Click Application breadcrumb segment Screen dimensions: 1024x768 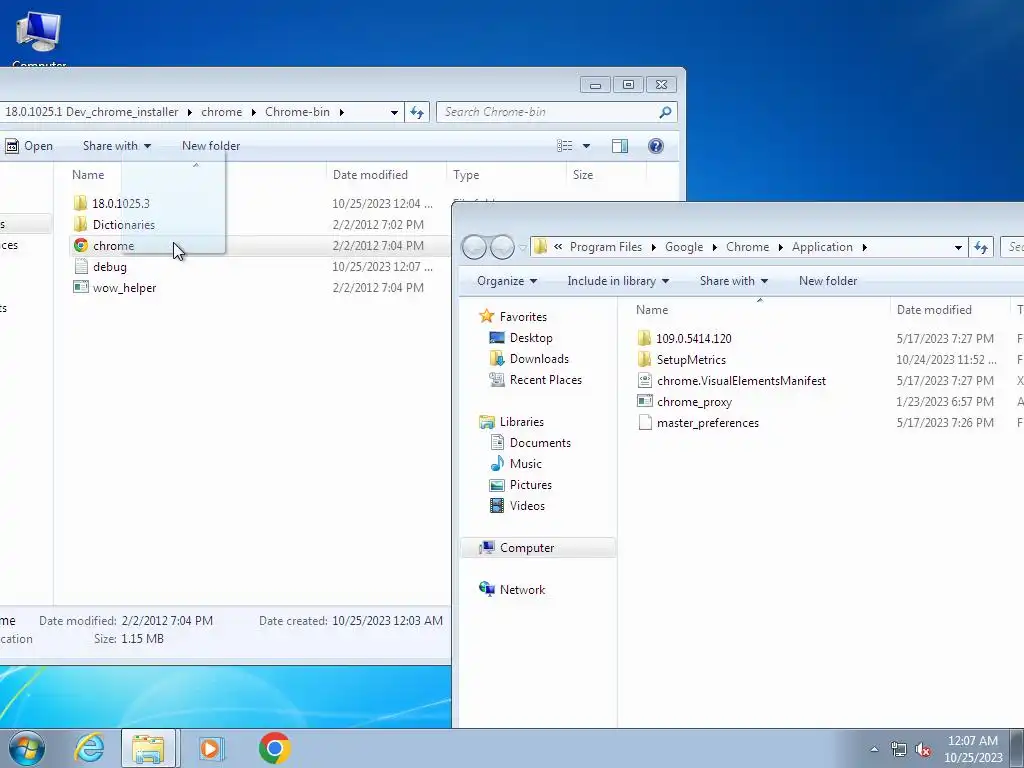pos(822,247)
